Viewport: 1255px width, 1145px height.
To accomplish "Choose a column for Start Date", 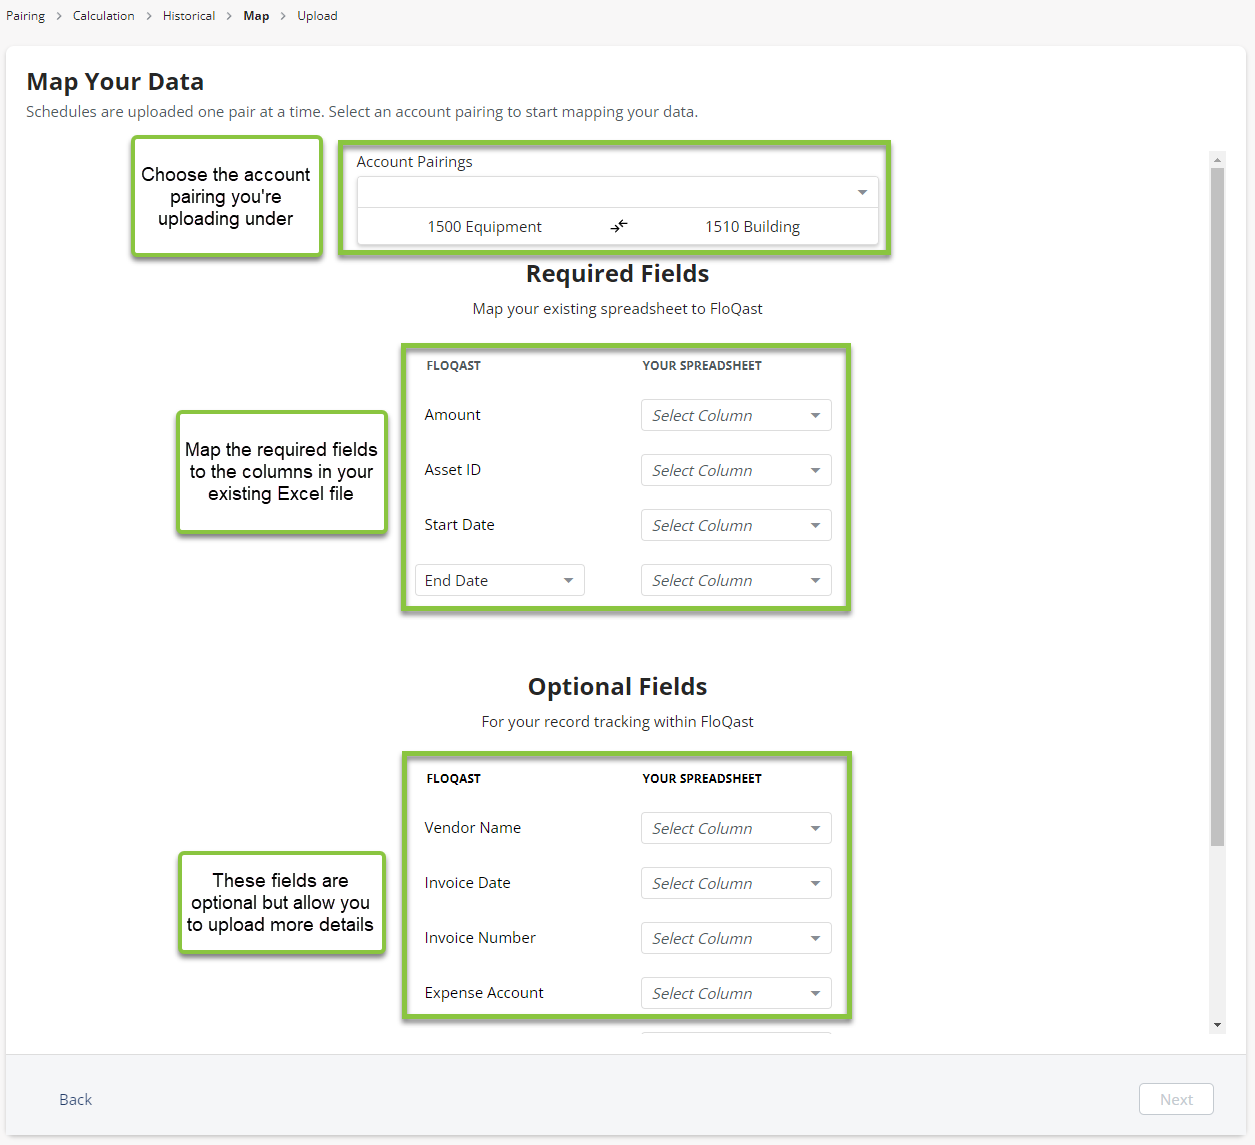I will coord(735,526).
